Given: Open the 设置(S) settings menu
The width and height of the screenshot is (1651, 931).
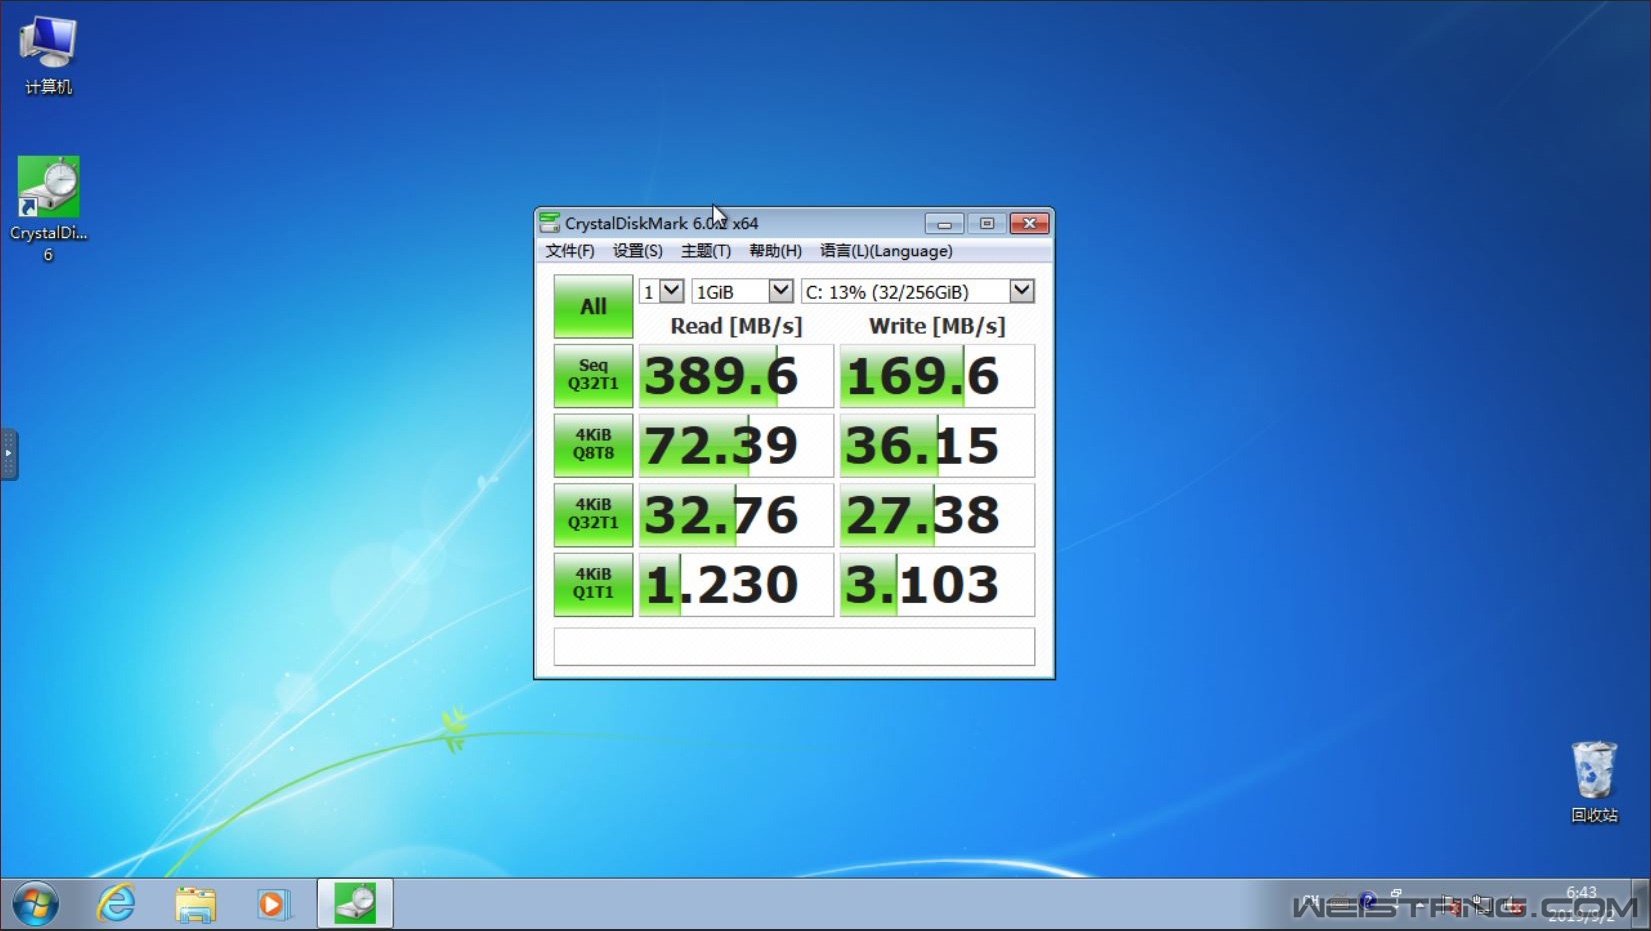Looking at the screenshot, I should tap(637, 251).
